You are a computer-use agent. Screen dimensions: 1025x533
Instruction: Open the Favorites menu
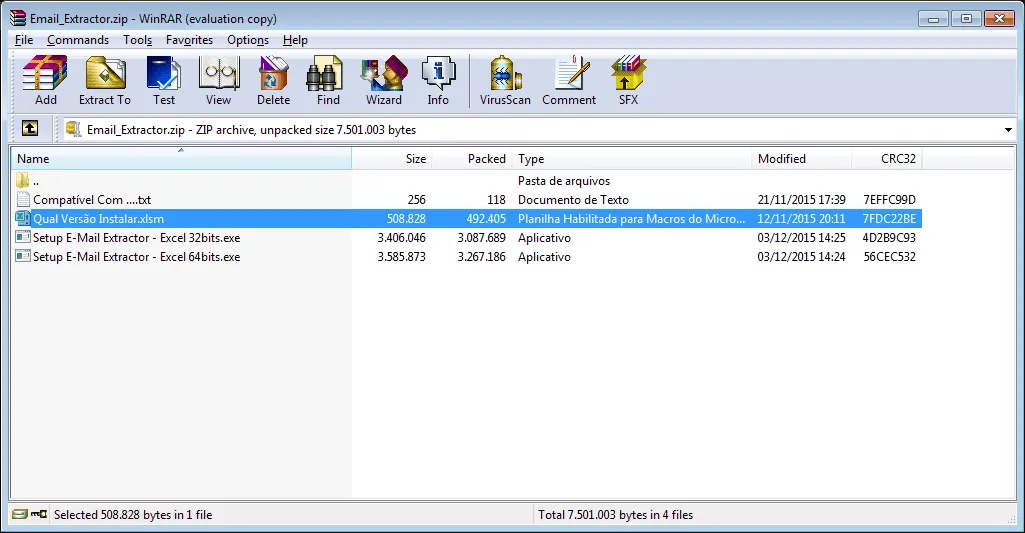tap(189, 40)
